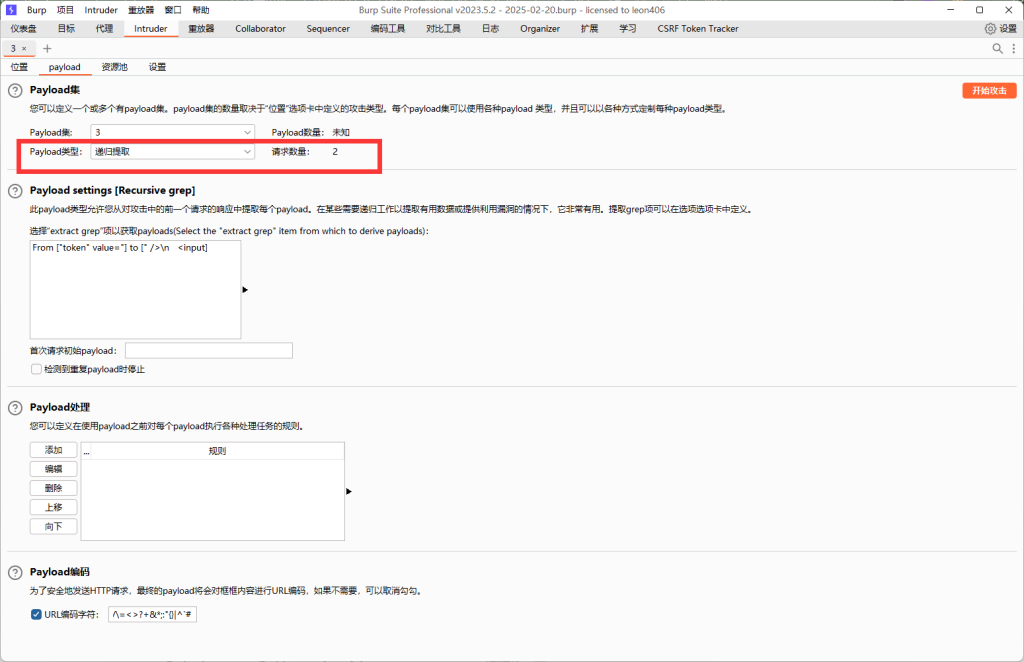Screen dimensions: 1024x662
Task: Open the settings gear icon
Action: pos(990,29)
